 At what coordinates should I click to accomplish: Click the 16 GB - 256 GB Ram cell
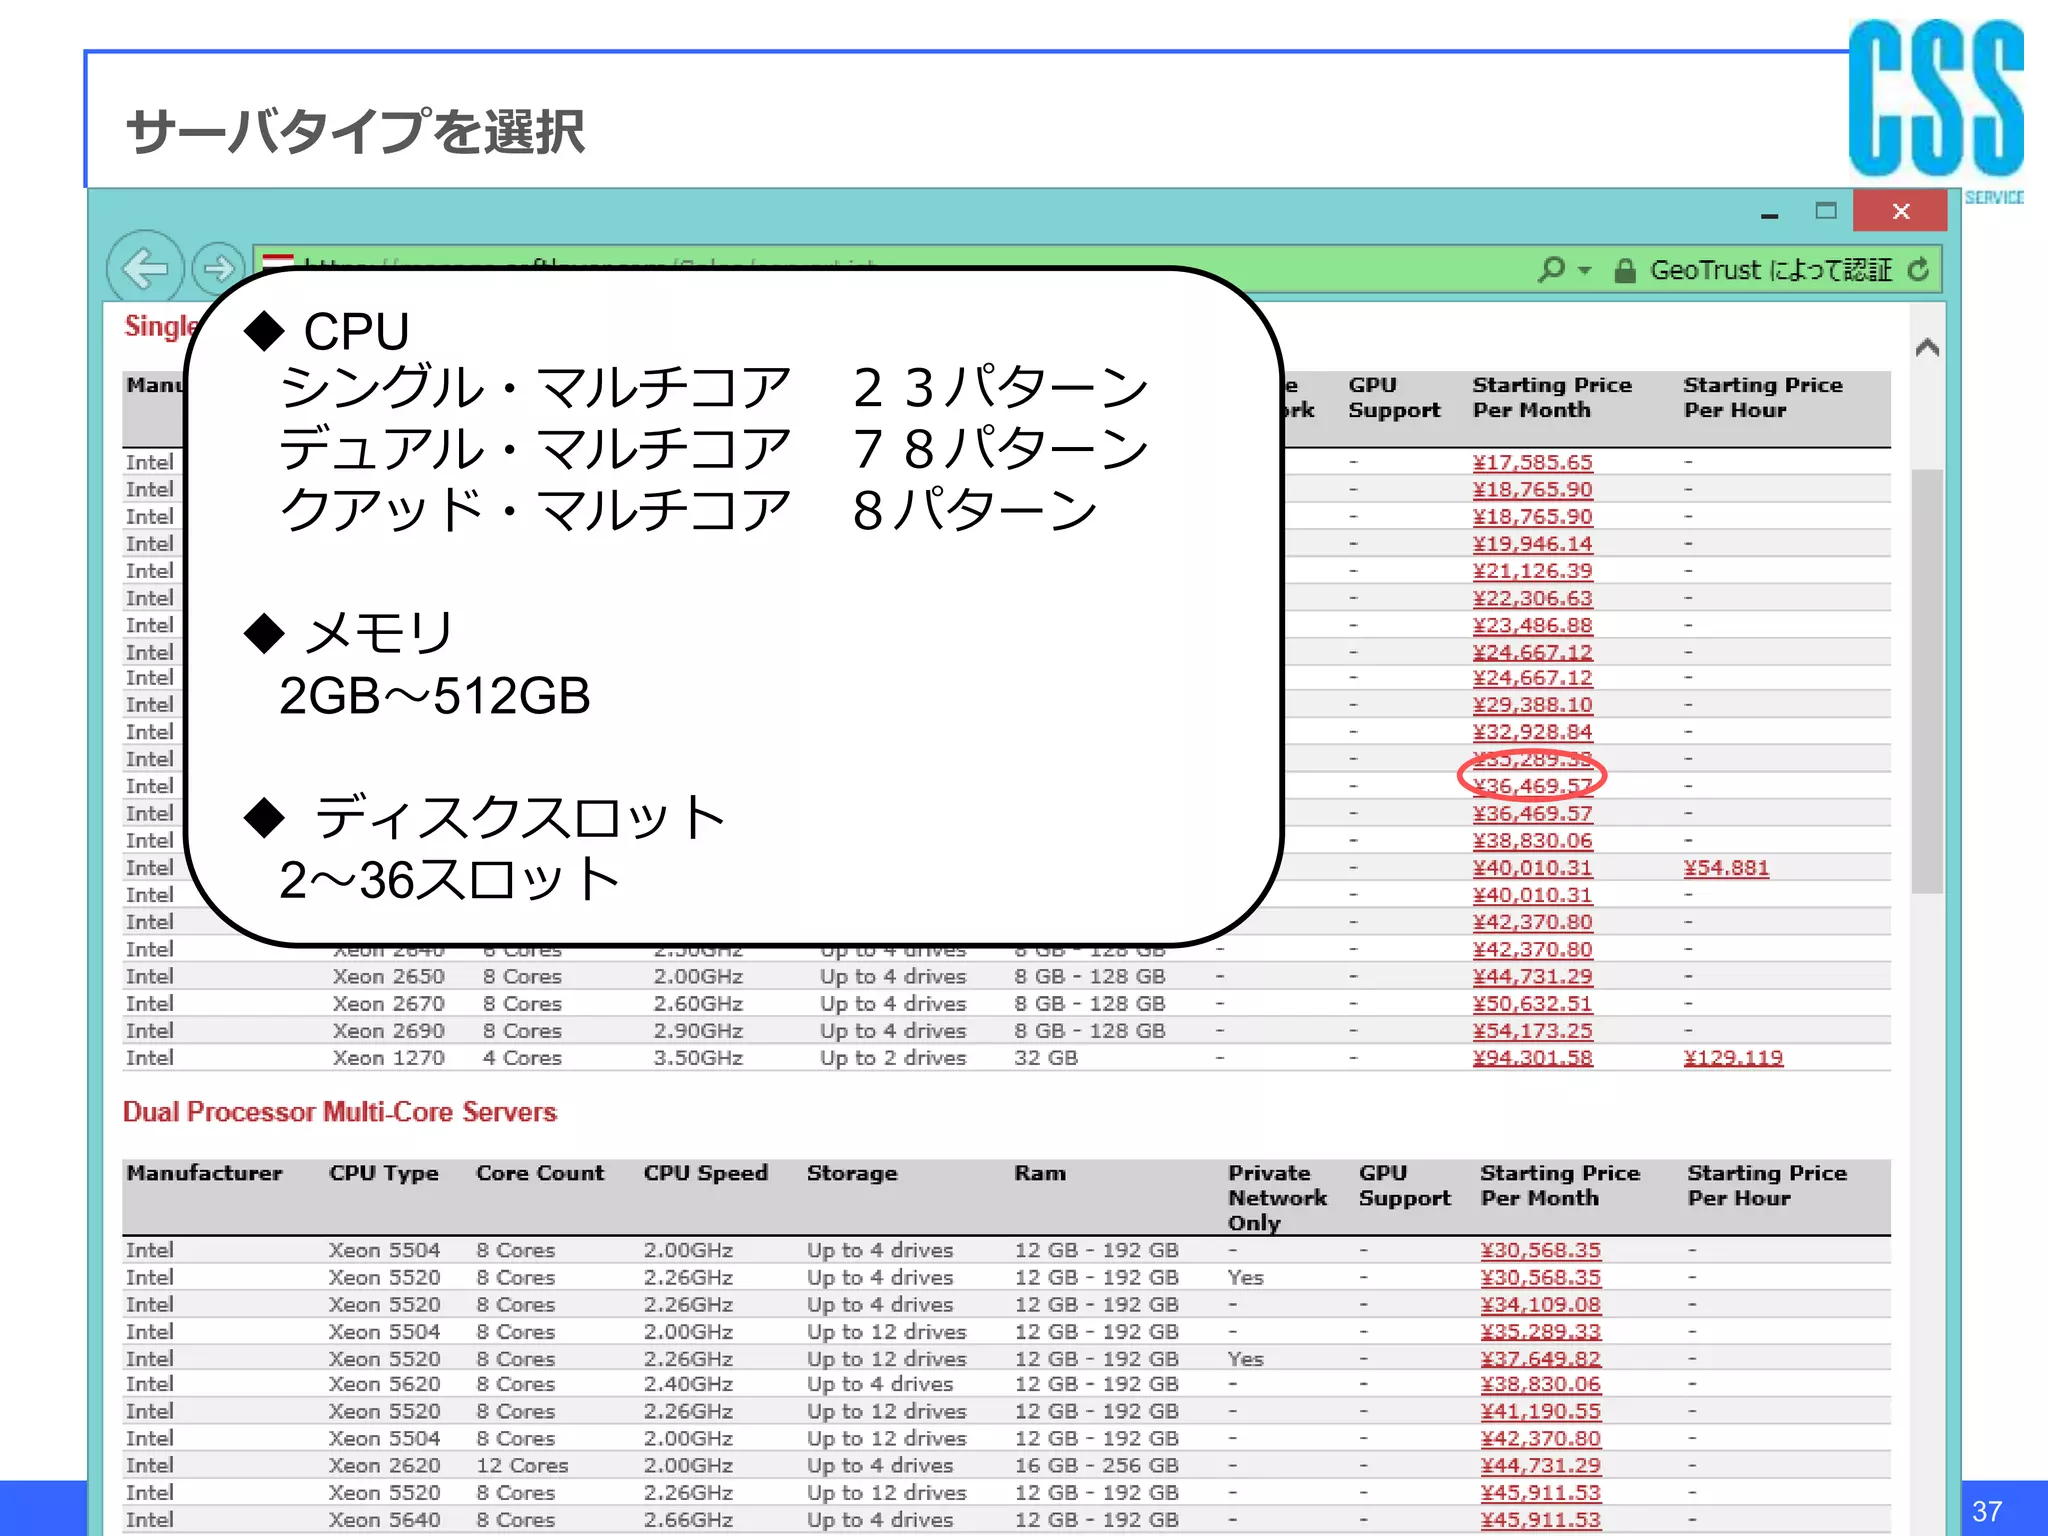point(1096,1465)
